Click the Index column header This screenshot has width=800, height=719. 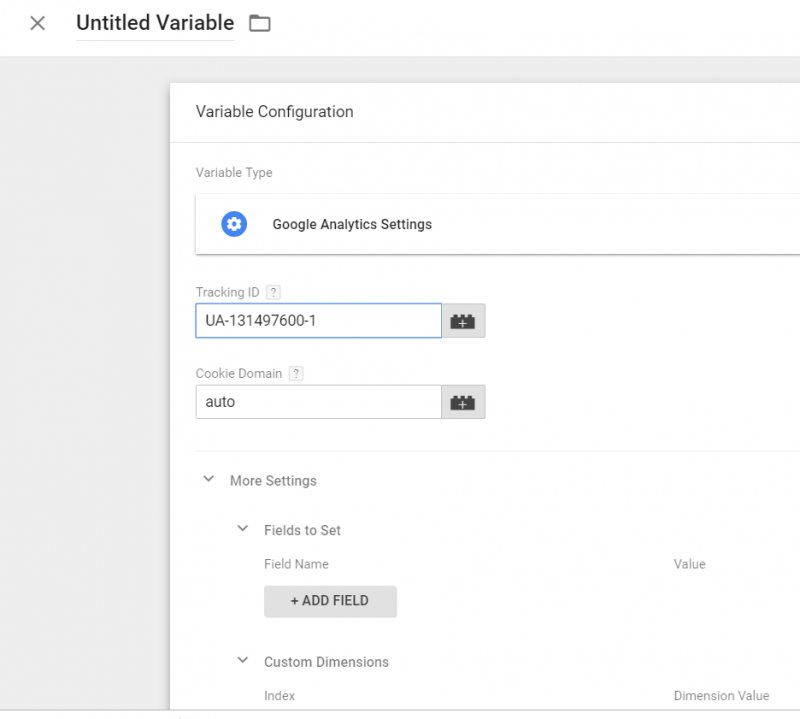click(280, 696)
